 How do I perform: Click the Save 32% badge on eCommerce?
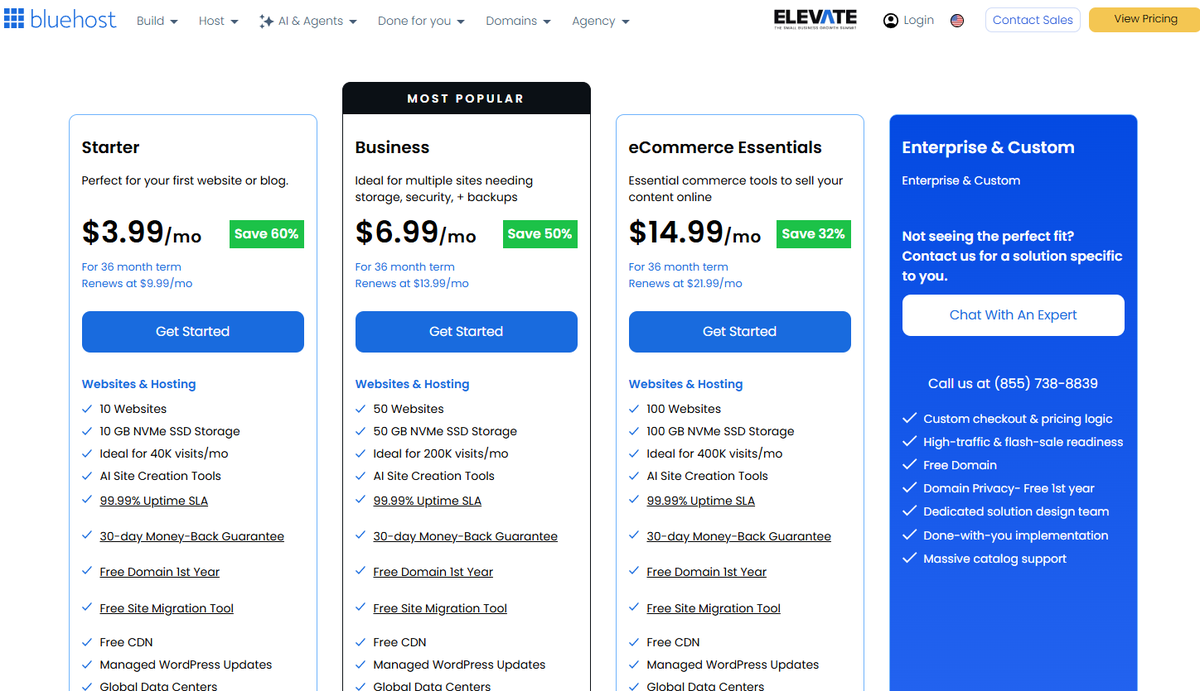pyautogui.click(x=814, y=234)
